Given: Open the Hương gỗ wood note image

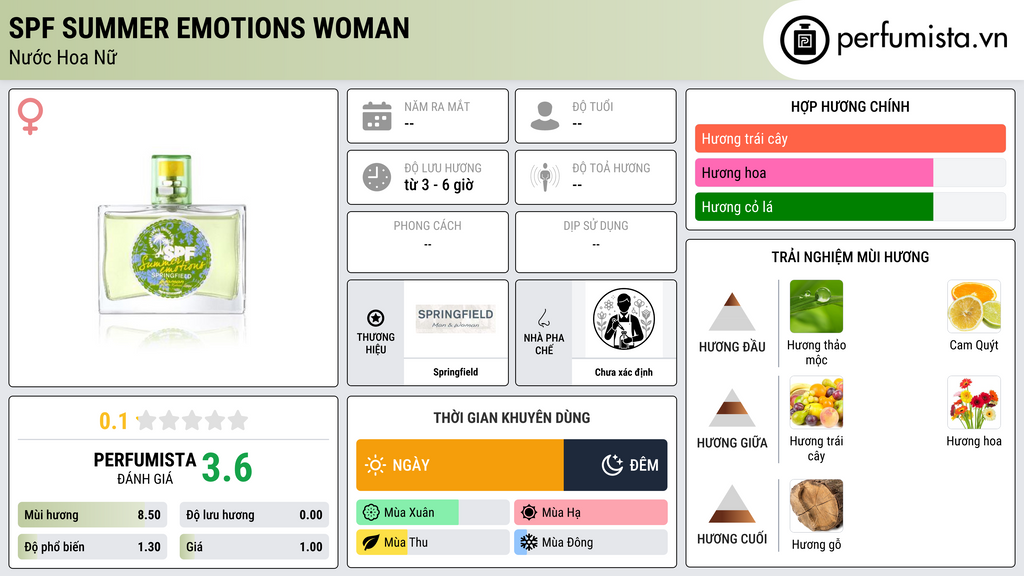Looking at the screenshot, I should 816,505.
